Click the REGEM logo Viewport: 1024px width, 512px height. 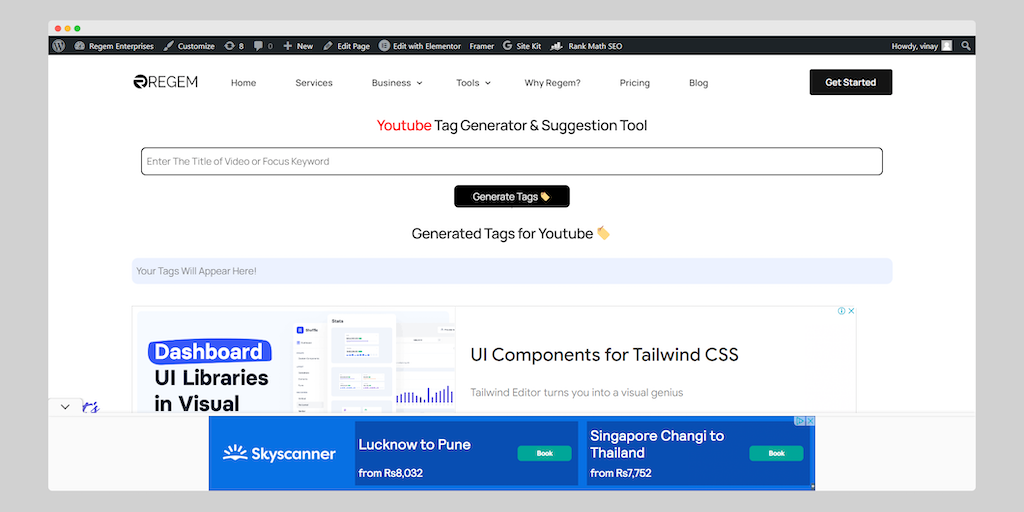tap(165, 82)
